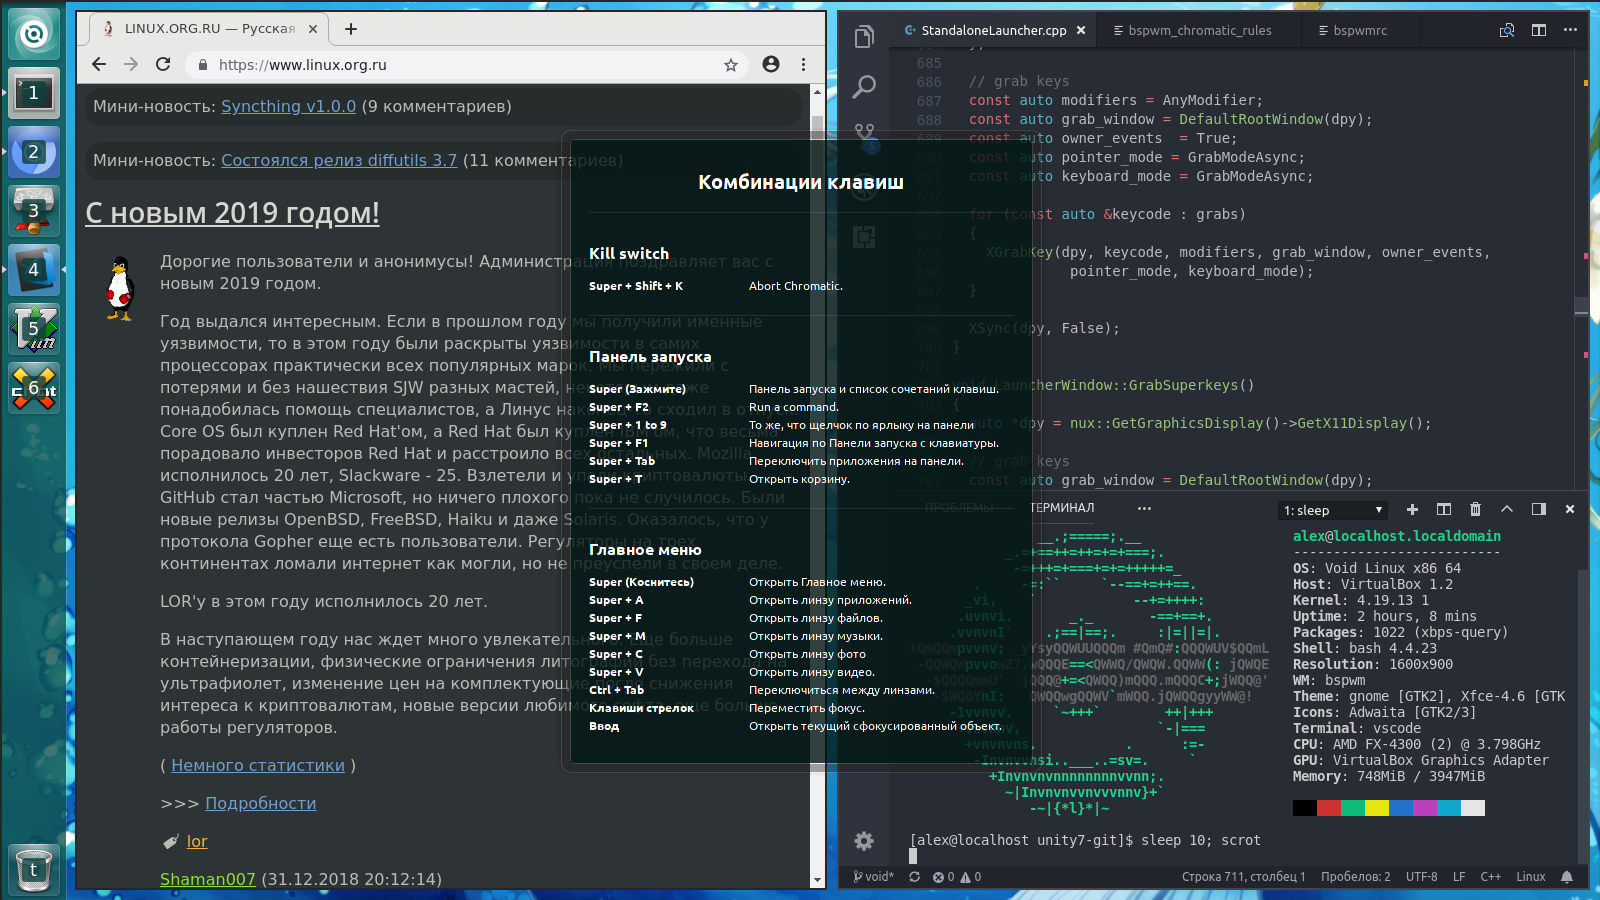Open launcher item 3 in the Unity launcher
This screenshot has height=900, width=1600.
(x=34, y=211)
